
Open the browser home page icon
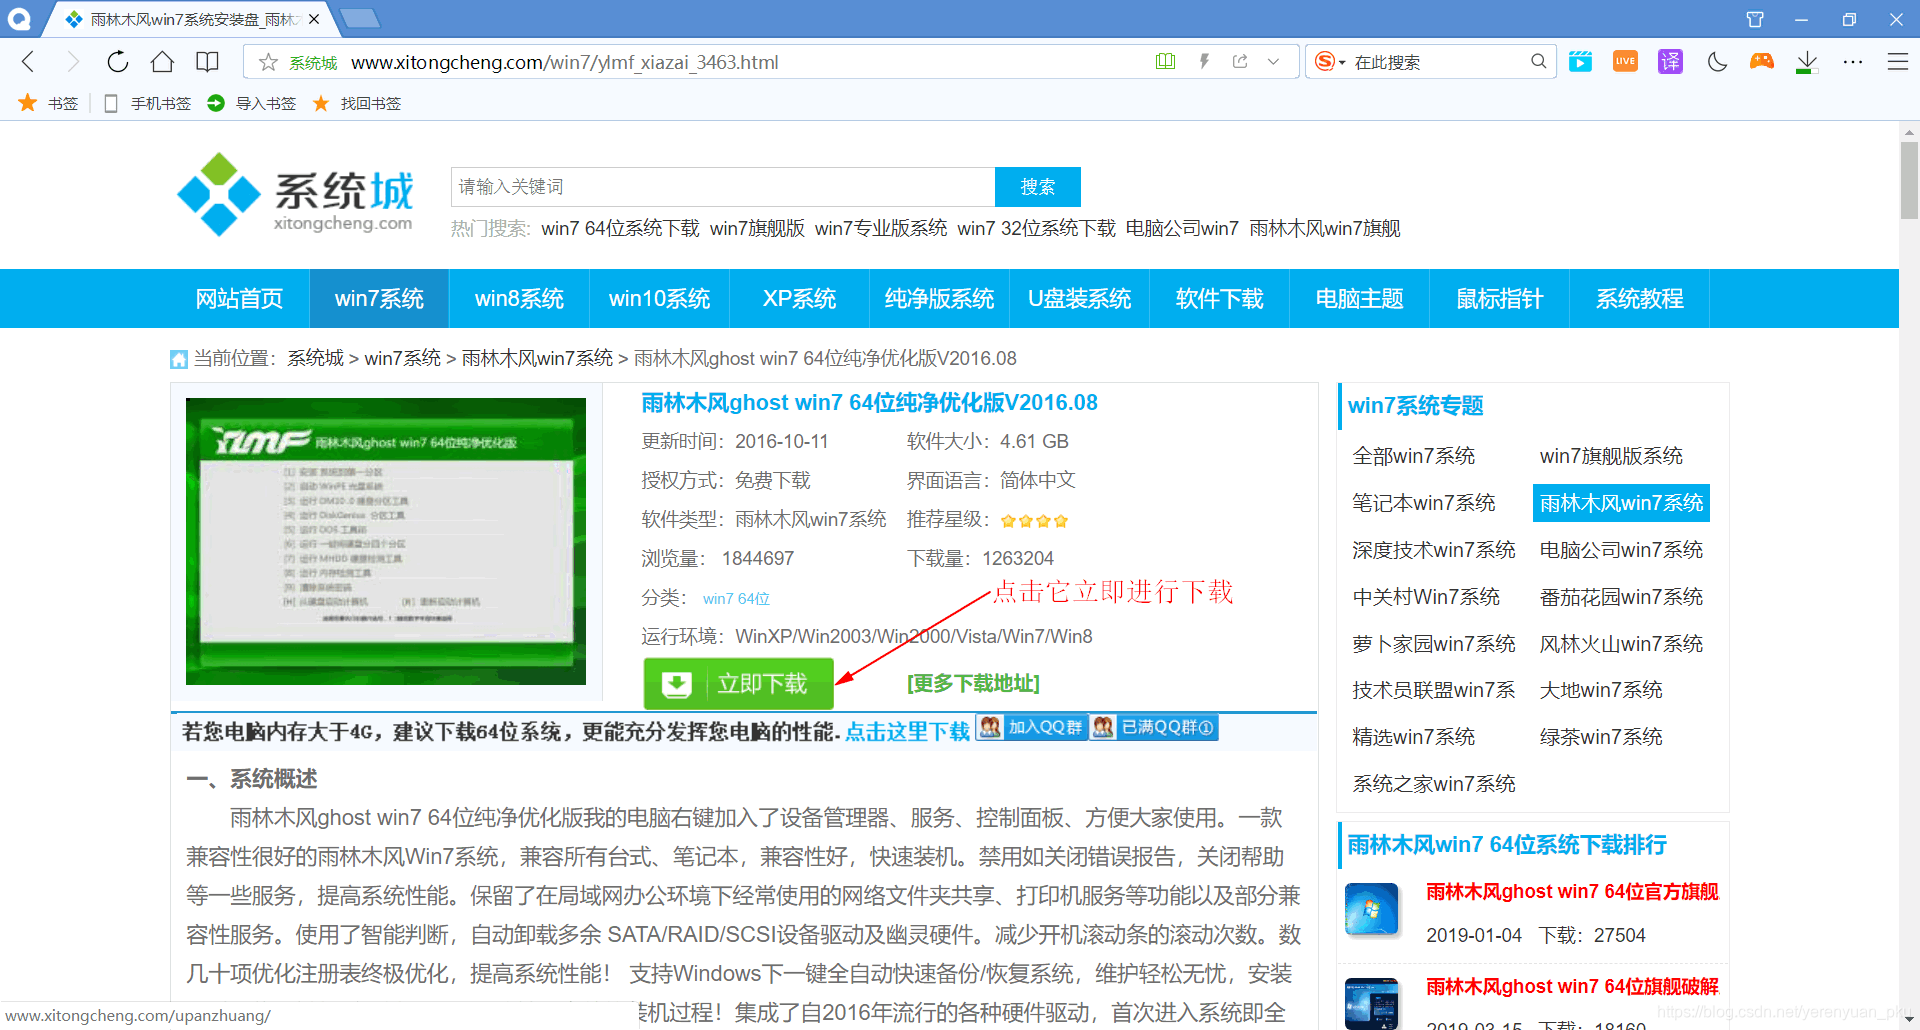click(162, 62)
